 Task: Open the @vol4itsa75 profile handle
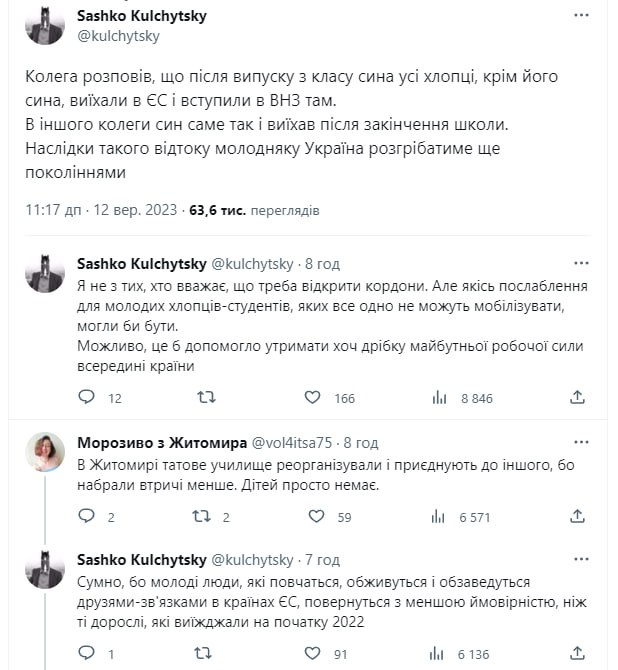(291, 443)
